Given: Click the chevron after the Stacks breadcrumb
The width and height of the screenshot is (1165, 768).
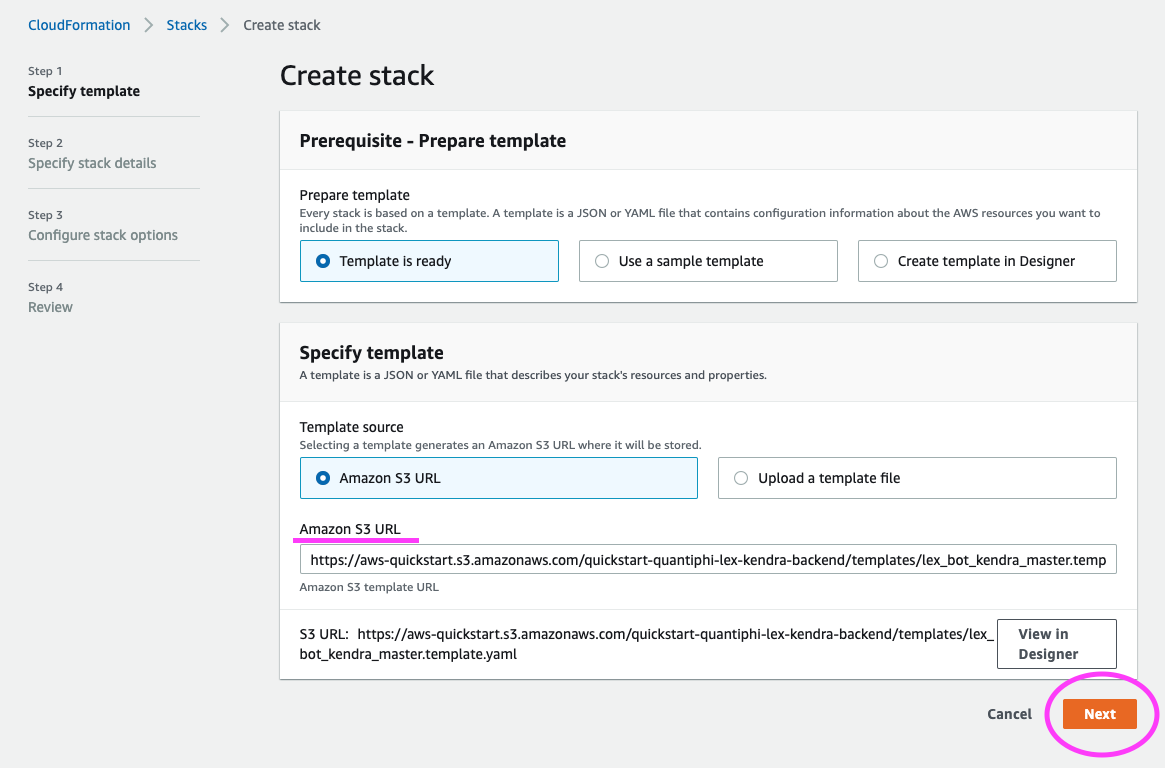Looking at the screenshot, I should (x=225, y=25).
